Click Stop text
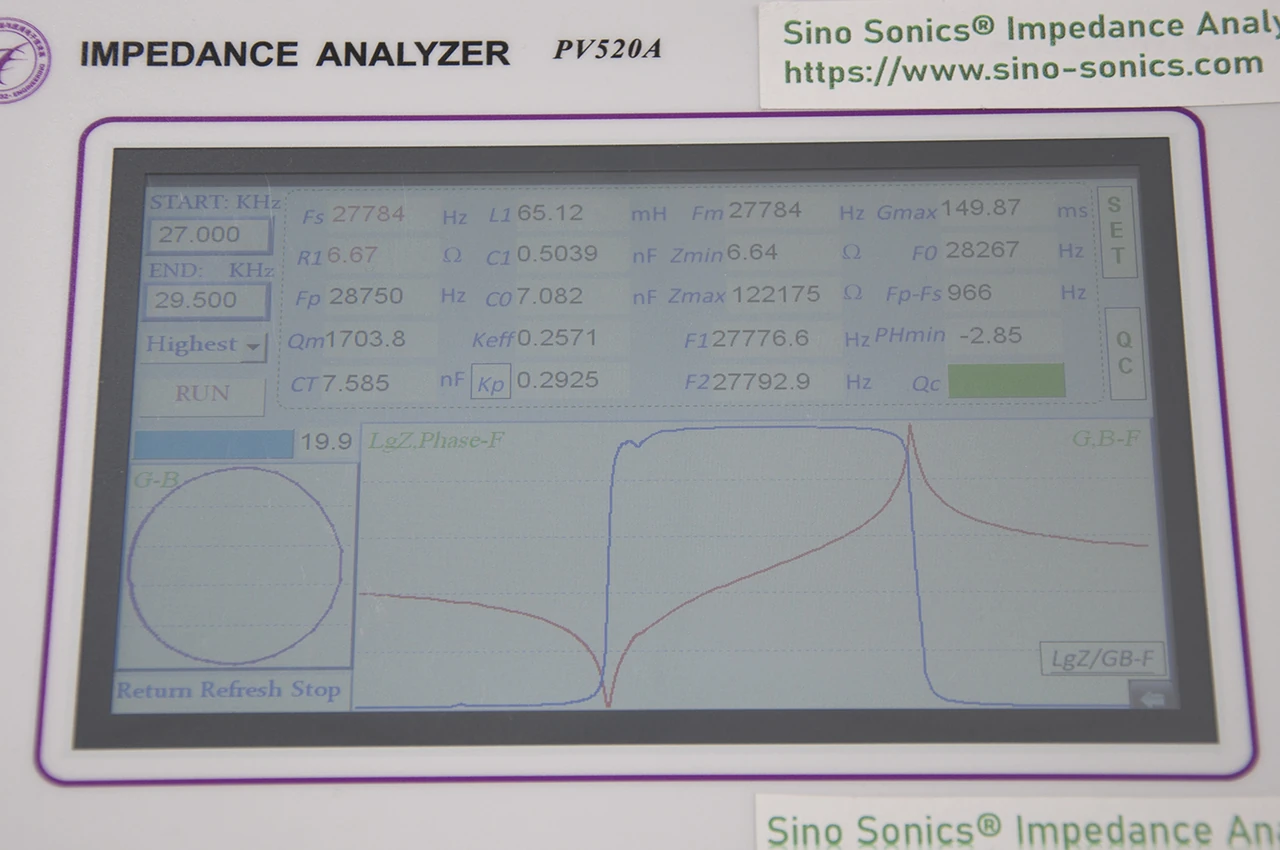This screenshot has width=1280, height=850. click(x=316, y=690)
